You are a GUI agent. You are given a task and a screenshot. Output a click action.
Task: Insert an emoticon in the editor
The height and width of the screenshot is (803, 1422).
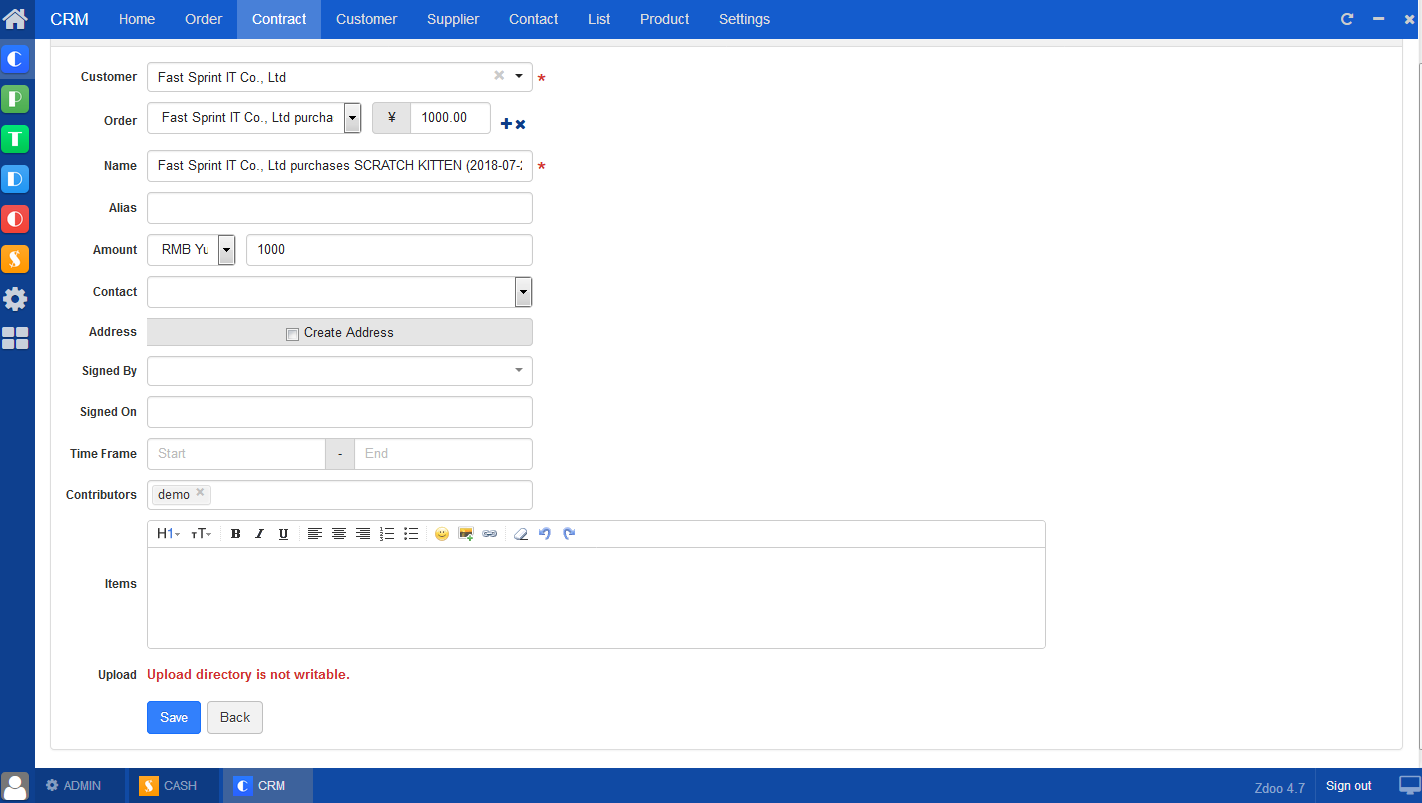coord(442,534)
